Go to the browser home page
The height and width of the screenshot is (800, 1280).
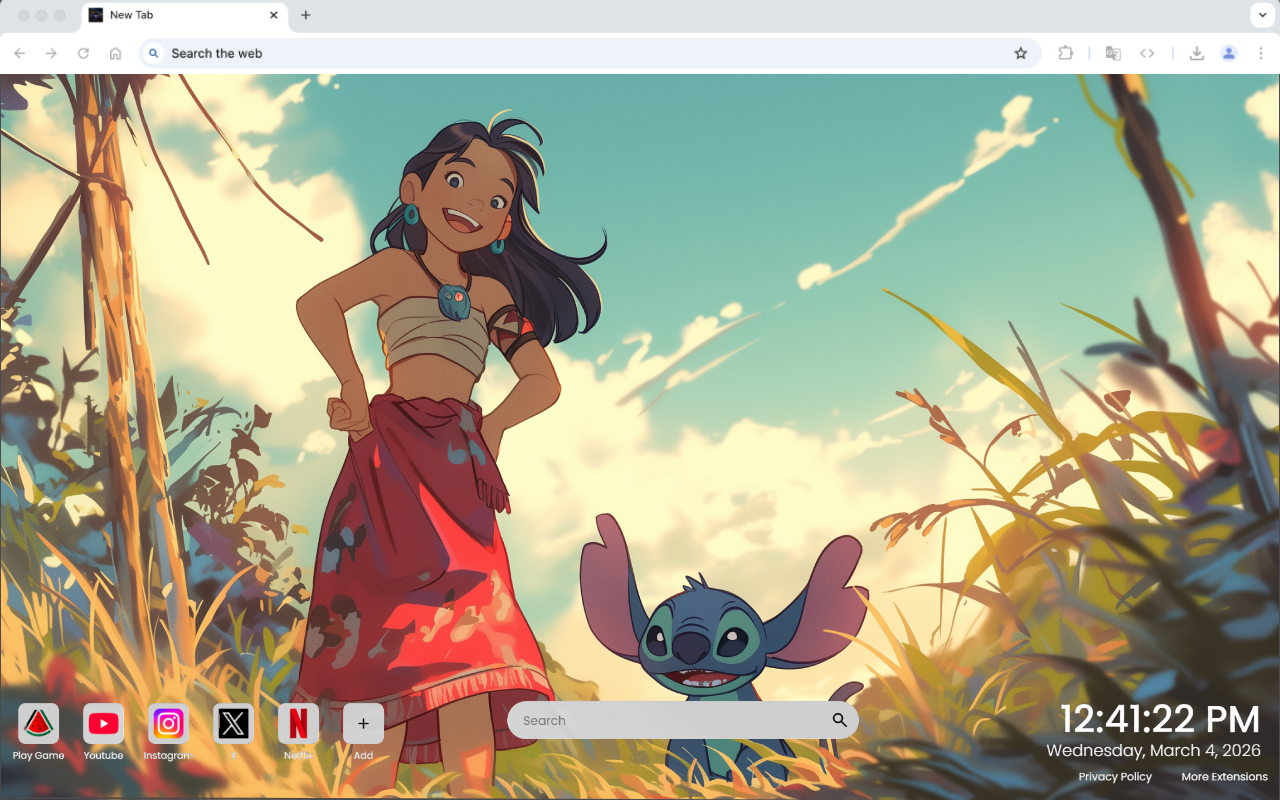click(x=116, y=53)
